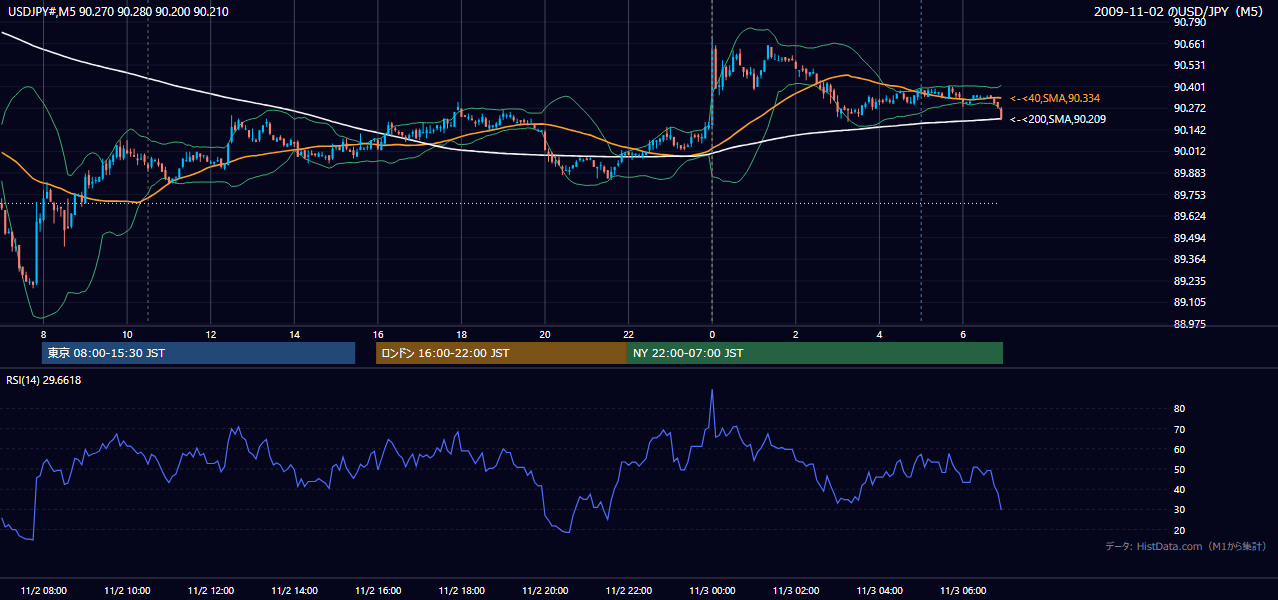Viewport: 1278px width, 600px height.
Task: Click the 11/2 16:00 time axis label
Action: (x=378, y=590)
